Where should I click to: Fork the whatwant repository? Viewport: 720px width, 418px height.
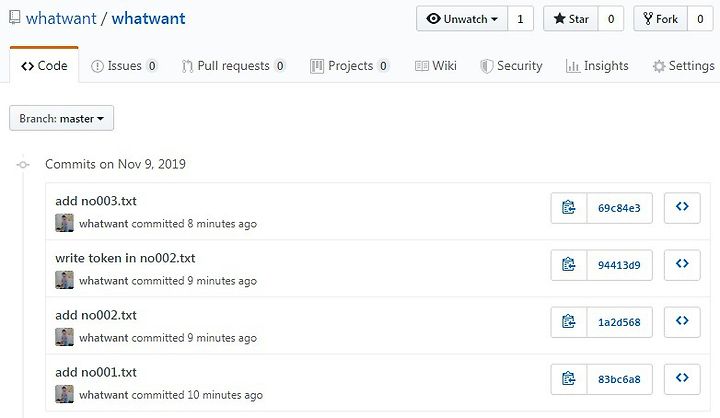660,19
